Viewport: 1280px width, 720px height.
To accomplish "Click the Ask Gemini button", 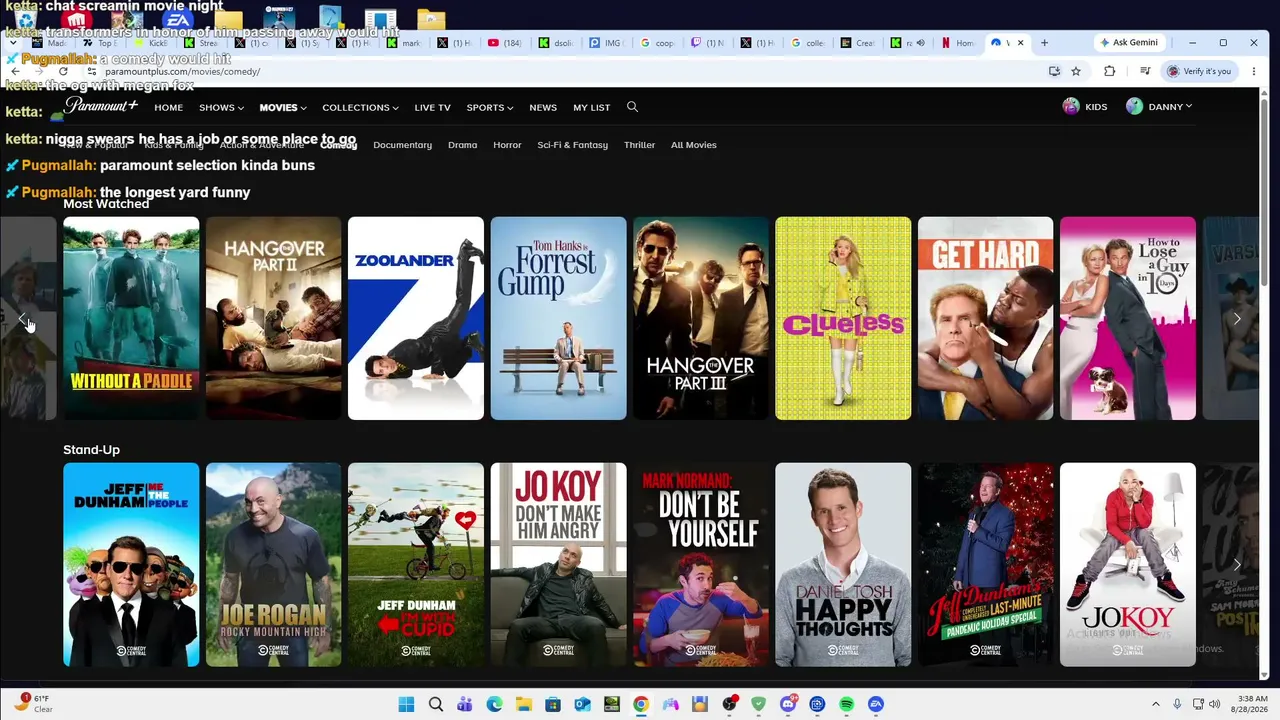I will coord(1129,43).
